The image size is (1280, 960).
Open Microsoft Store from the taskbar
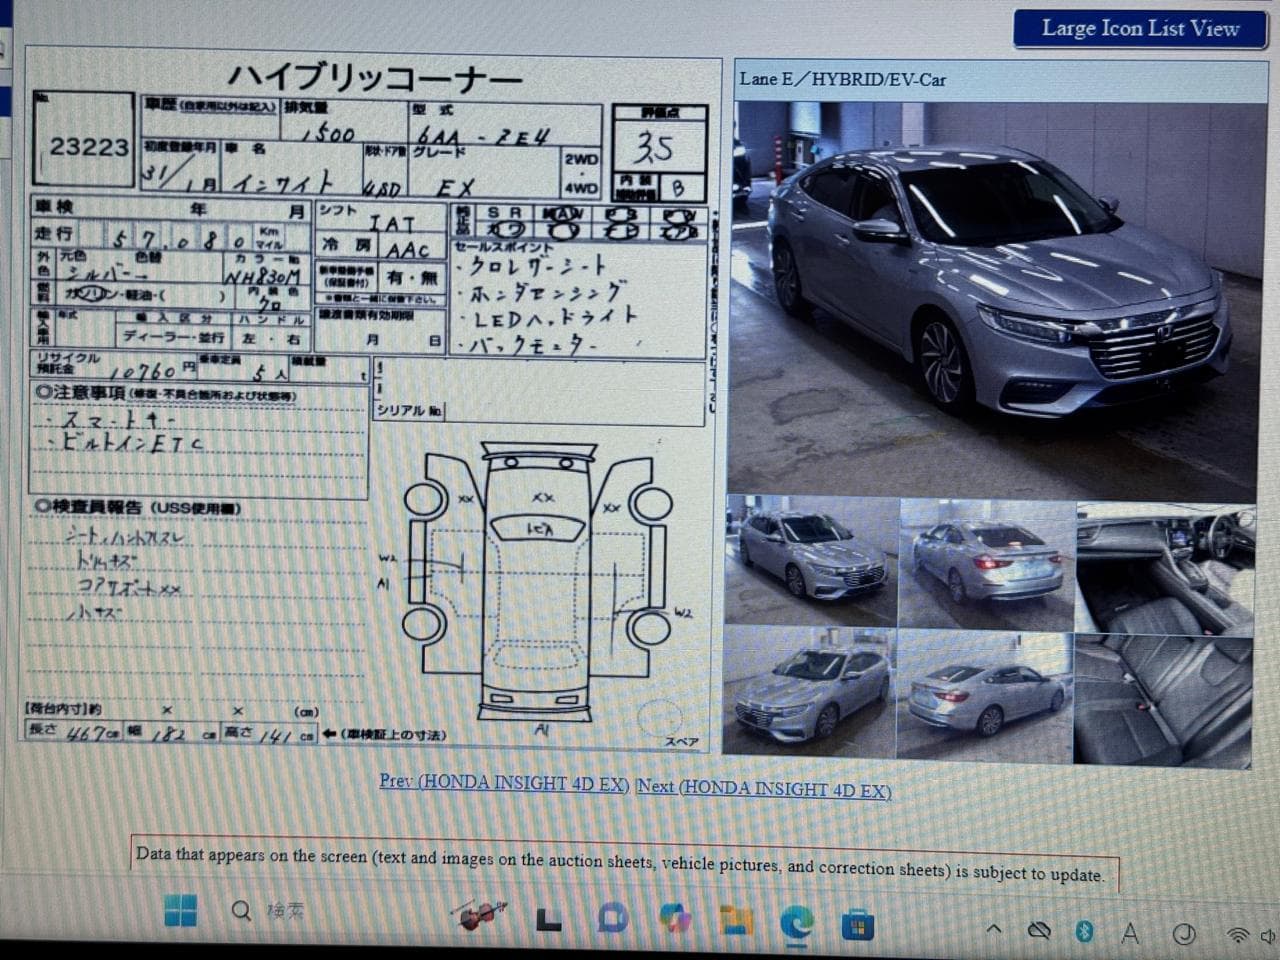pyautogui.click(x=858, y=926)
